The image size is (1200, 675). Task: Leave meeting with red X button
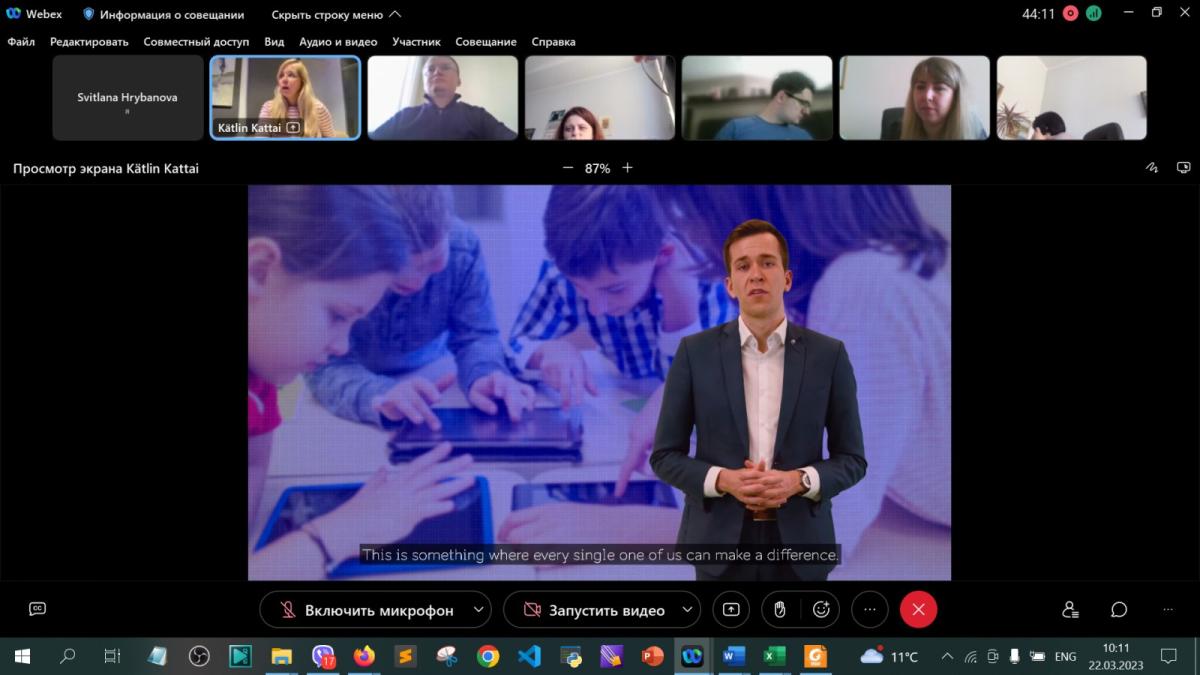tap(918, 610)
